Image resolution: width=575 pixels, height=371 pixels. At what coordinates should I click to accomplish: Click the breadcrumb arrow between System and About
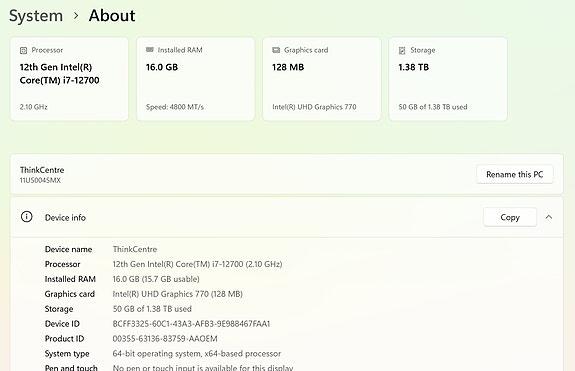(x=76, y=16)
